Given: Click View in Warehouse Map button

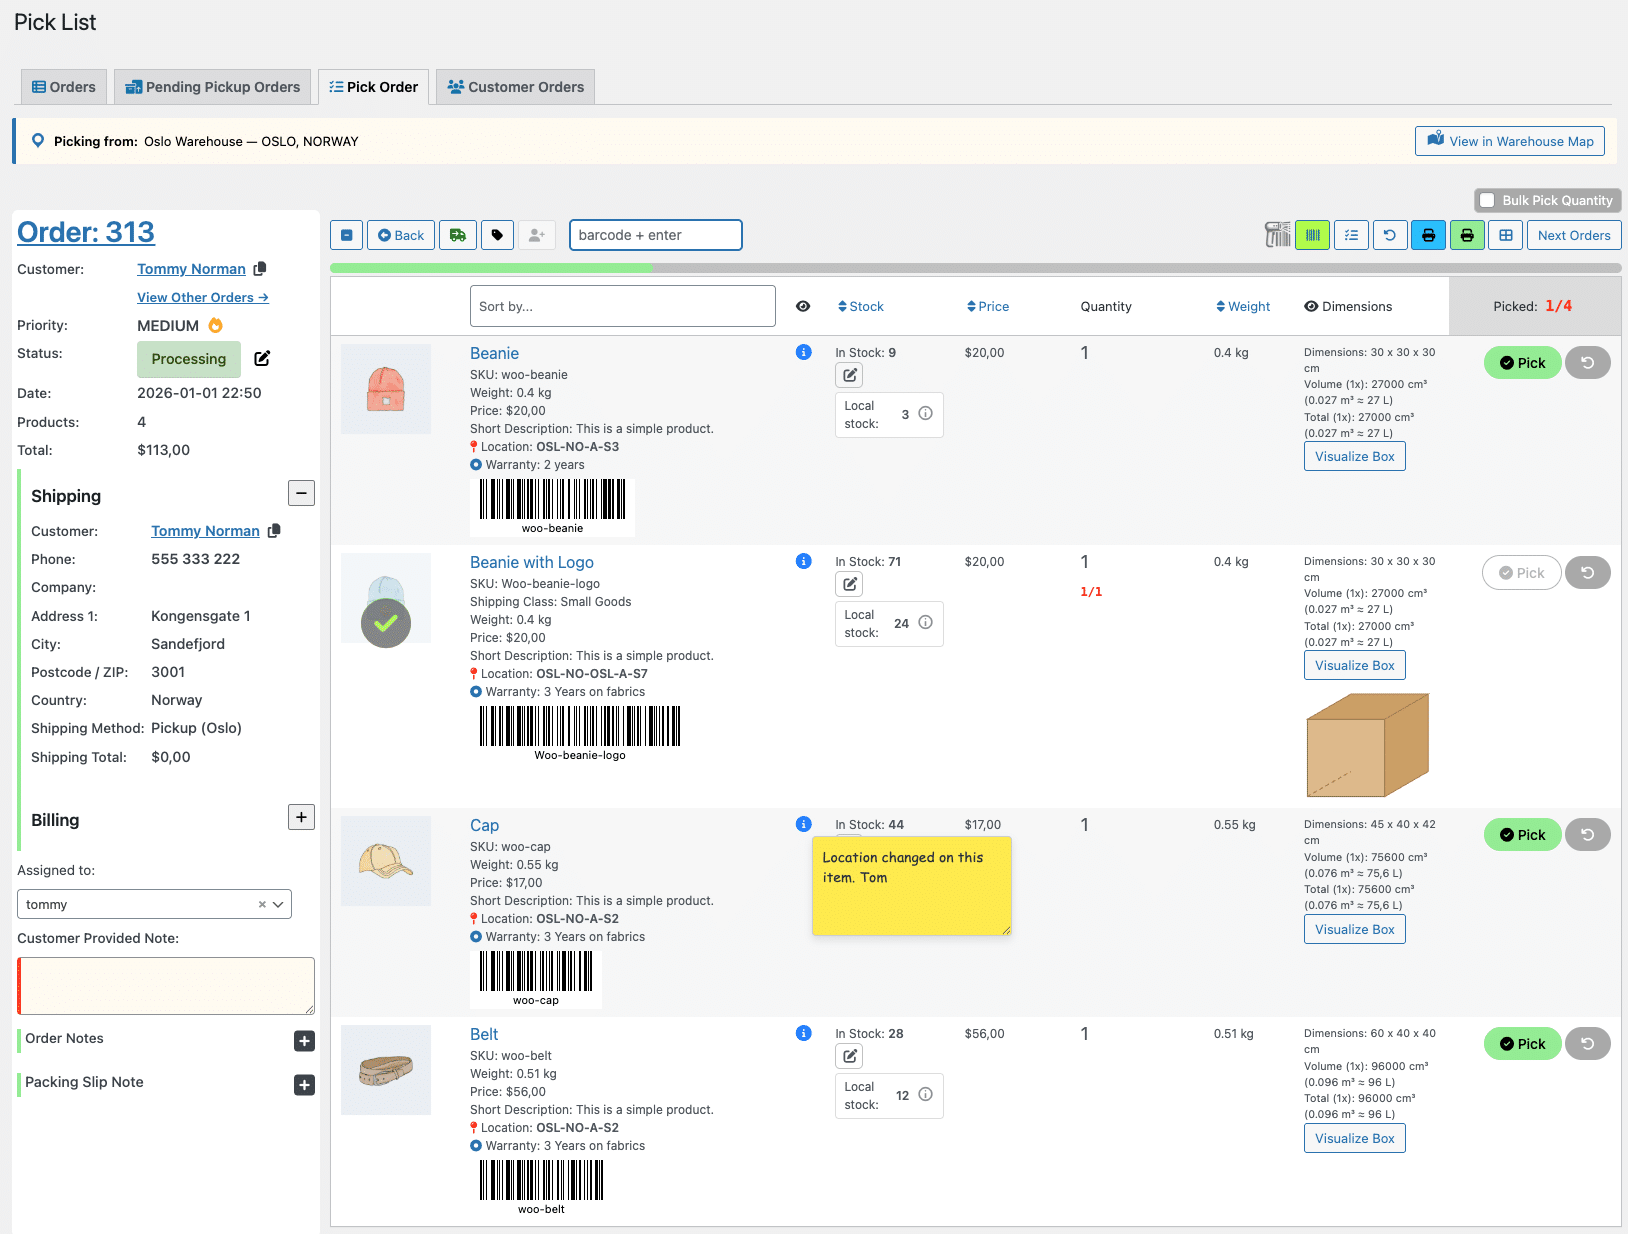Looking at the screenshot, I should [1509, 141].
